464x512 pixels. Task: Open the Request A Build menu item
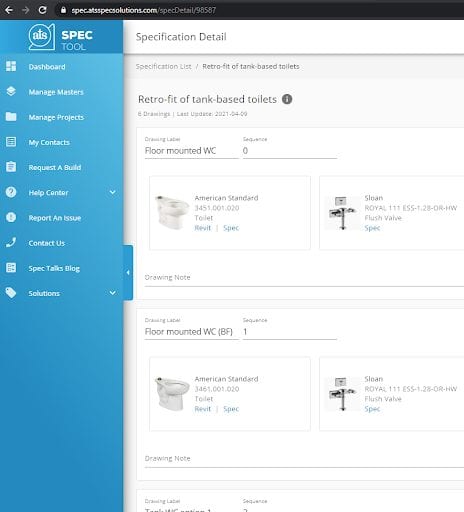55,167
